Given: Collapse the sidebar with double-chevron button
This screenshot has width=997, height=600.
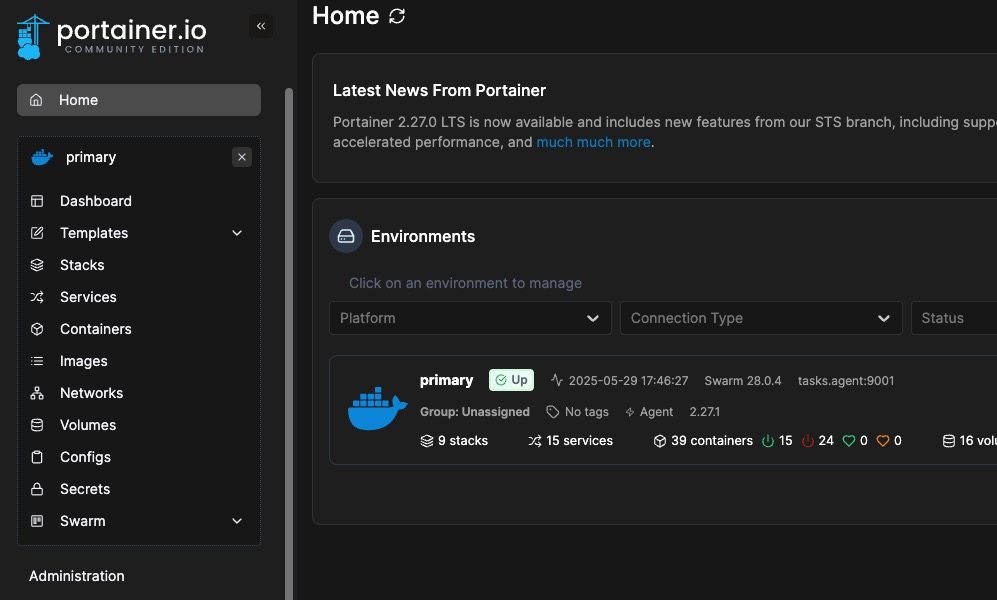Looking at the screenshot, I should (x=261, y=26).
